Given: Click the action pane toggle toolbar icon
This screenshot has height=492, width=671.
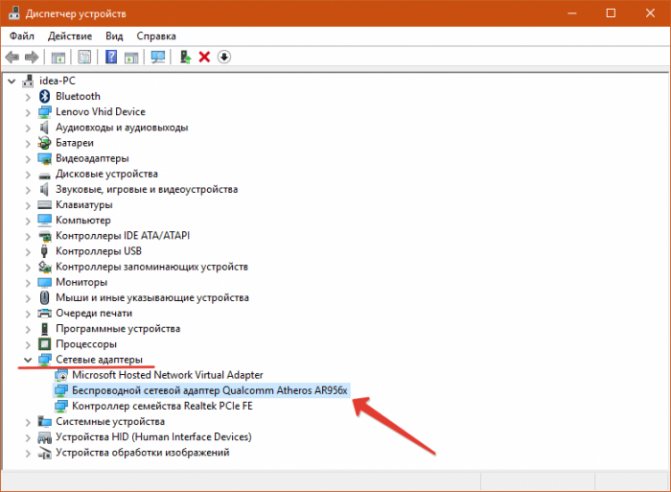Looking at the screenshot, I should point(131,57).
